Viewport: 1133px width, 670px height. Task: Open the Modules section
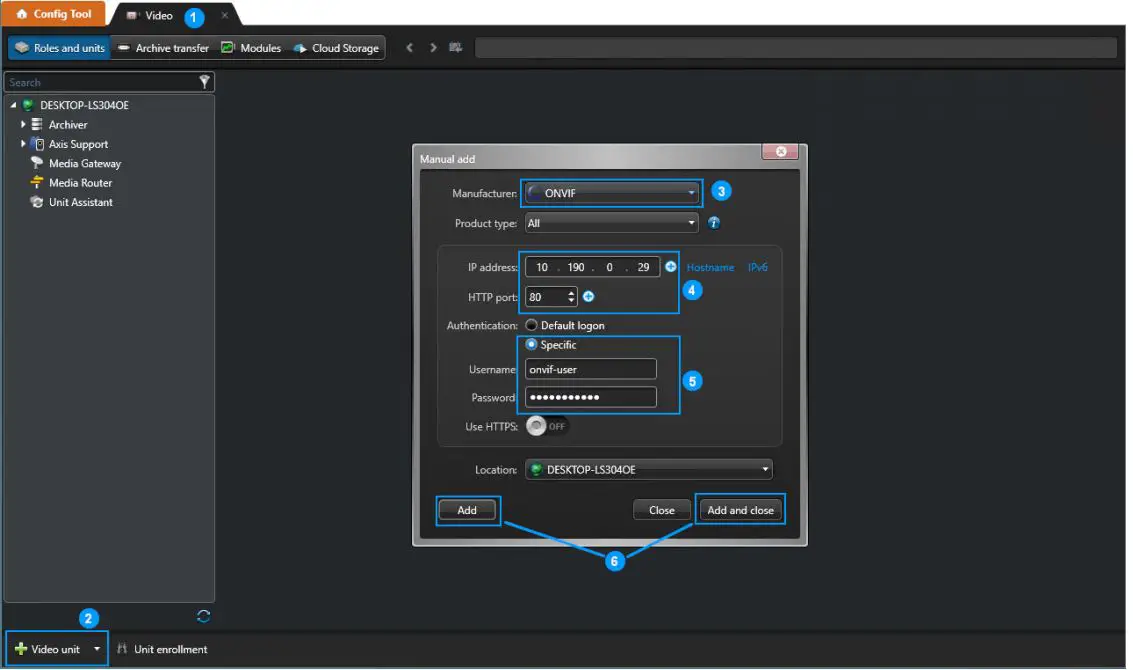[x=251, y=48]
